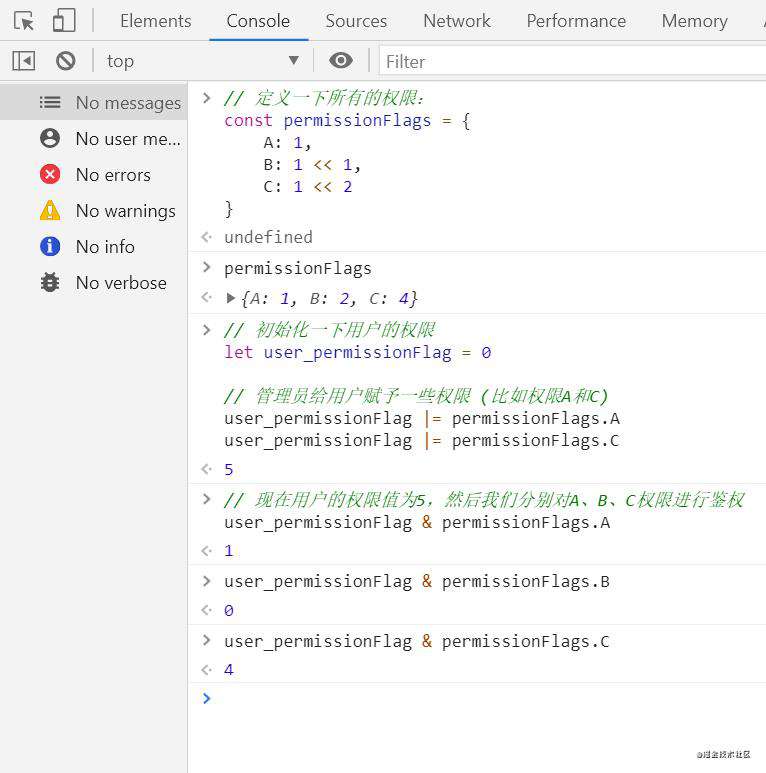
Task: Clear the console with the ban icon
Action: coord(66,61)
